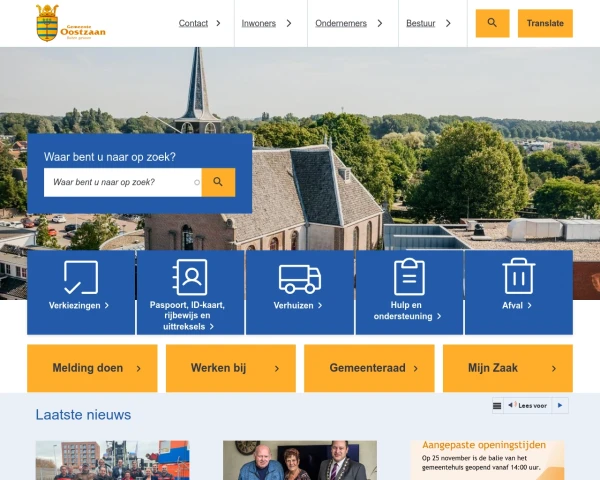
Task: Open the Bestuur menu item
Action: (x=421, y=23)
